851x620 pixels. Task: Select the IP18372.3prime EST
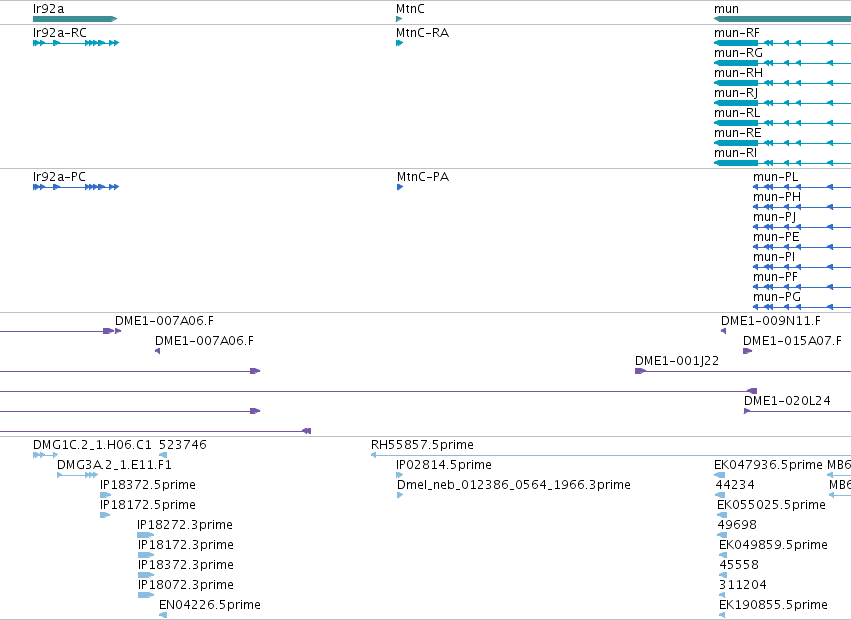point(146,575)
